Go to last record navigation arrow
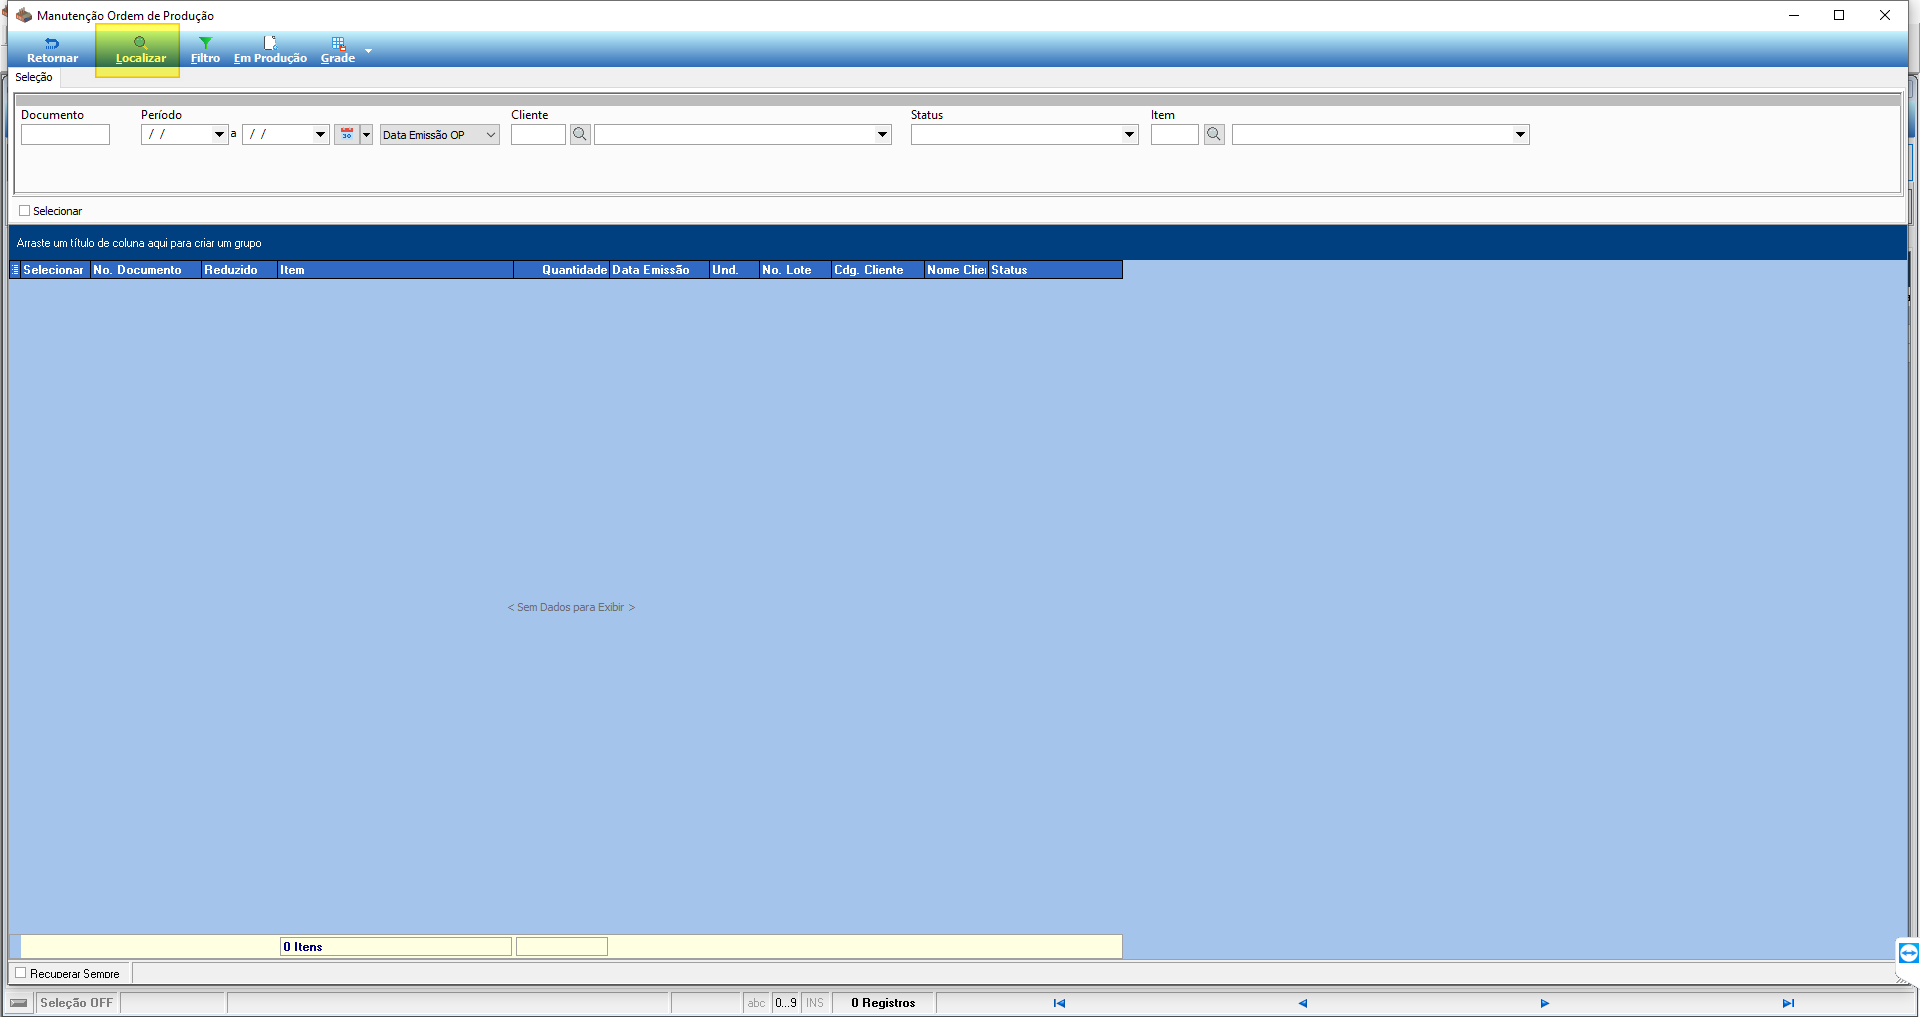Viewport: 1920px width, 1017px height. coord(1788,1003)
